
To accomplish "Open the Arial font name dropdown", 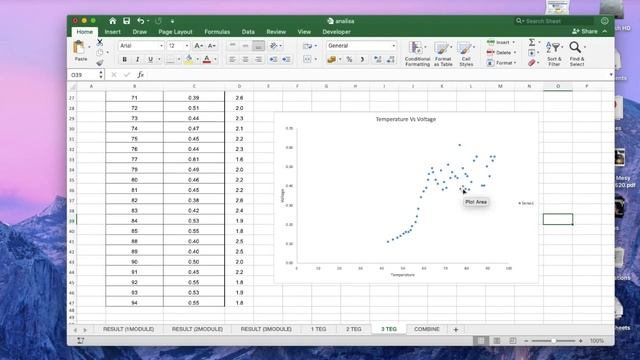I will pos(161,46).
